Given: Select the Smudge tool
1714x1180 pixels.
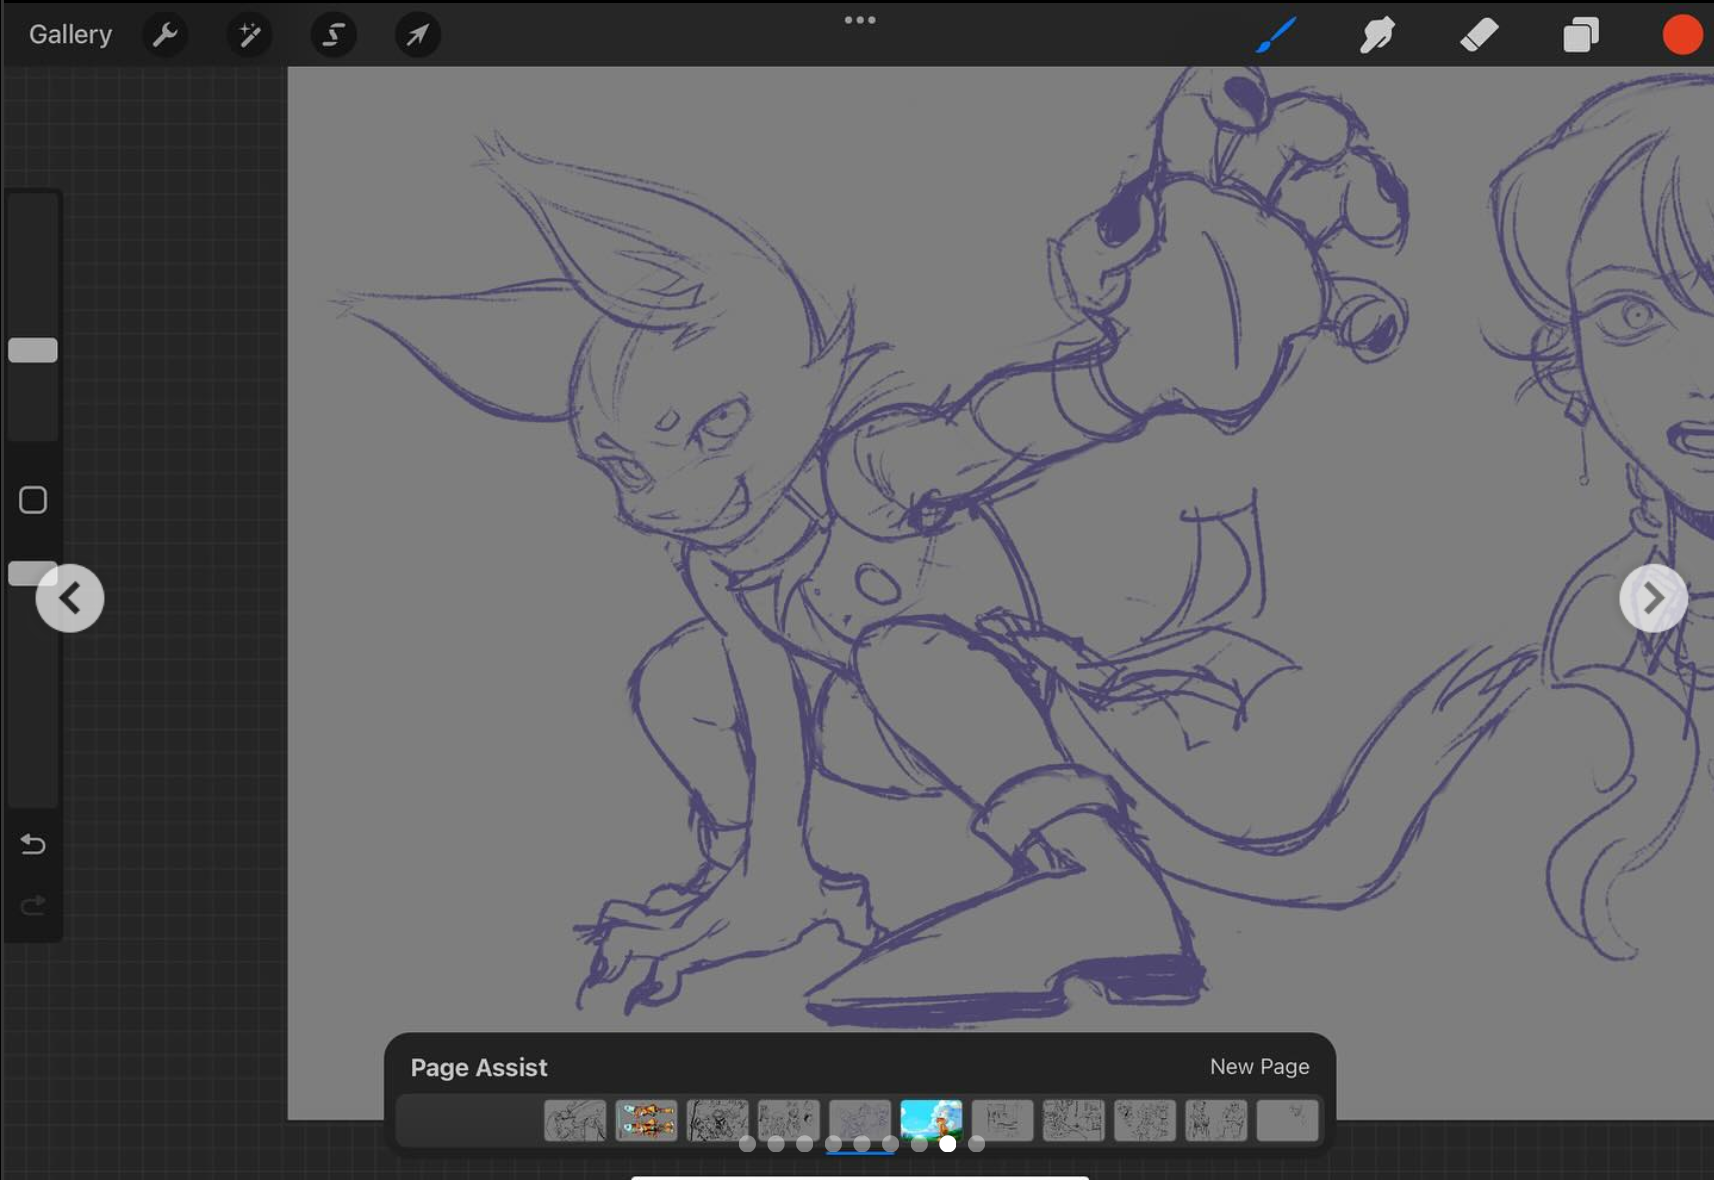Looking at the screenshot, I should click(x=1377, y=35).
